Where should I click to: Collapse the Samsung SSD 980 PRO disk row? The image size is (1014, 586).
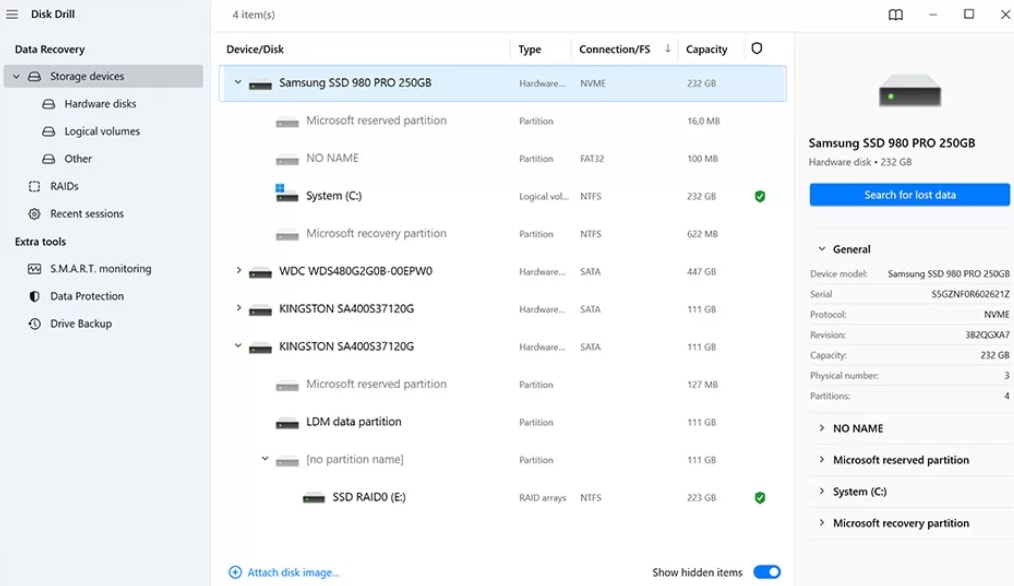pos(238,83)
